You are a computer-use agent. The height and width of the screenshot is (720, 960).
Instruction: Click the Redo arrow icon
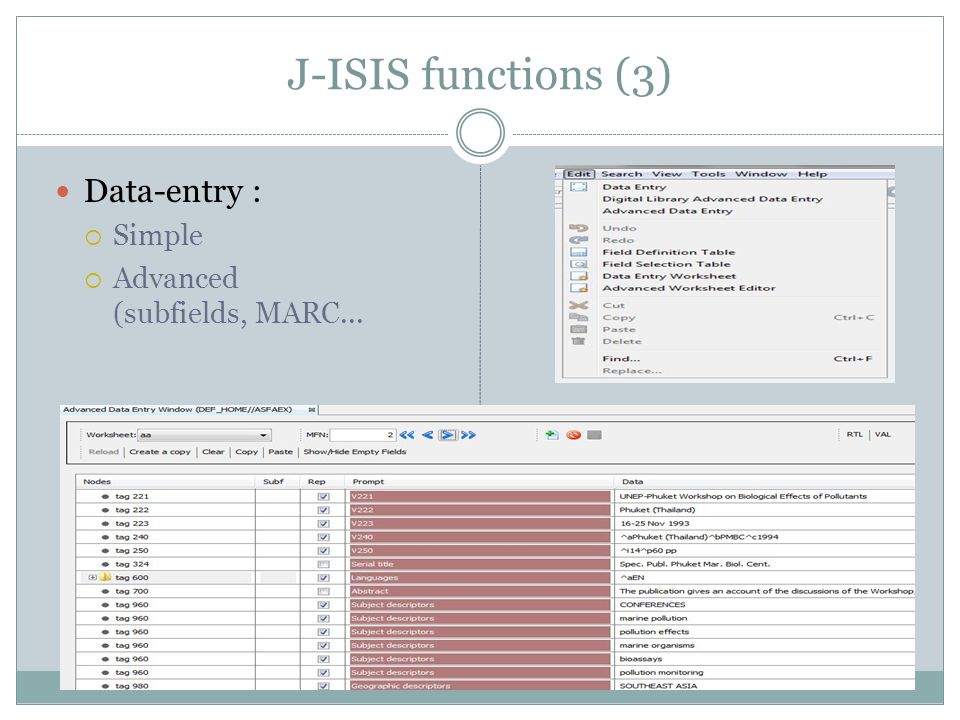pos(579,240)
